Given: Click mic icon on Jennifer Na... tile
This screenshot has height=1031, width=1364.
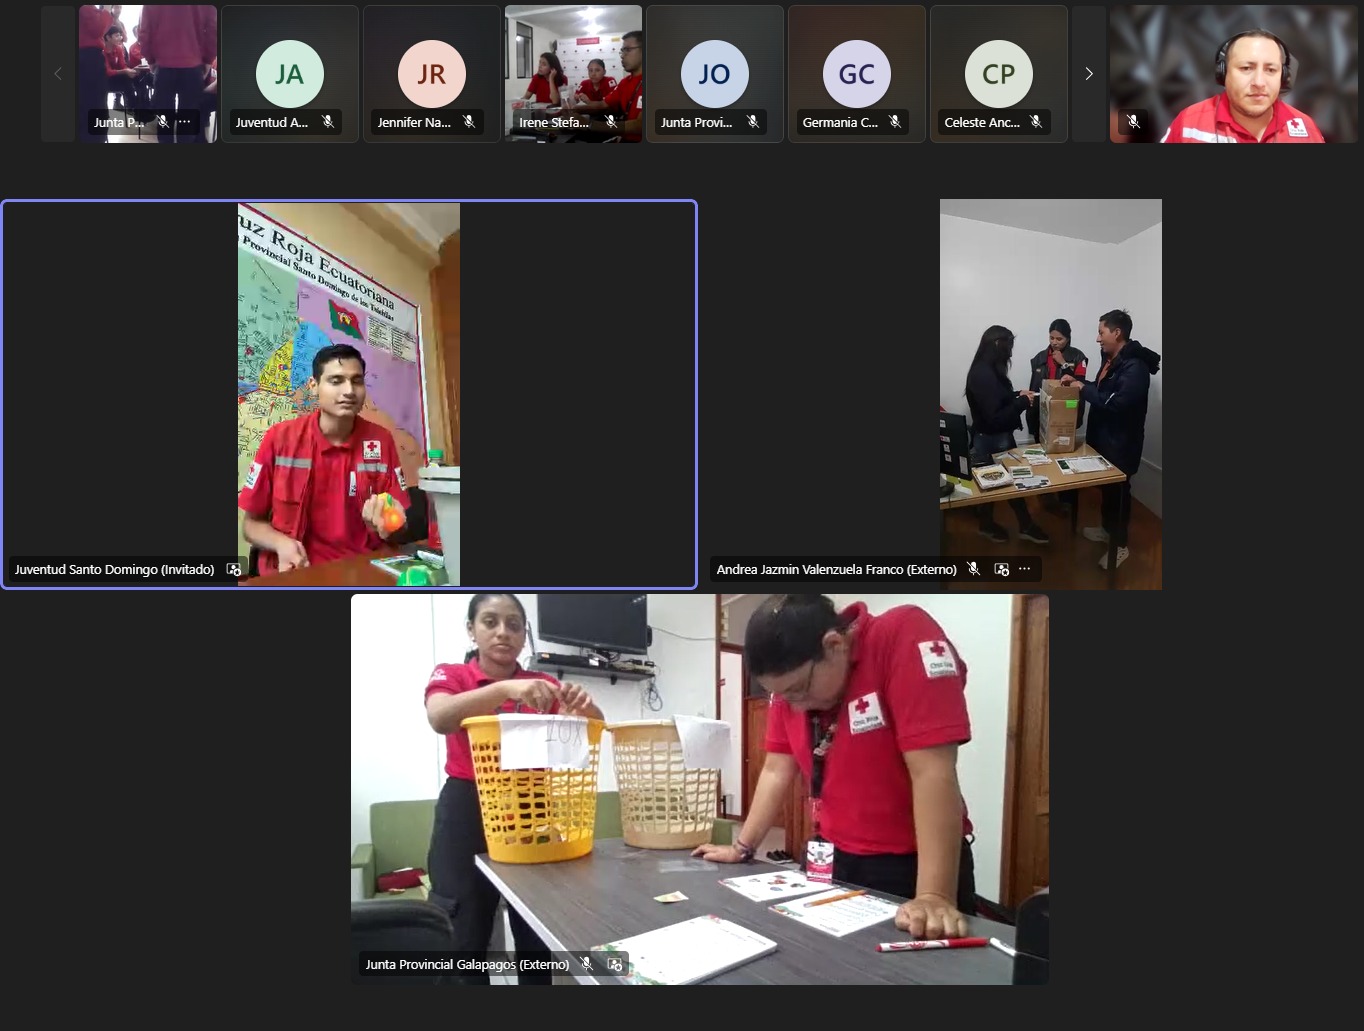Looking at the screenshot, I should click(469, 122).
